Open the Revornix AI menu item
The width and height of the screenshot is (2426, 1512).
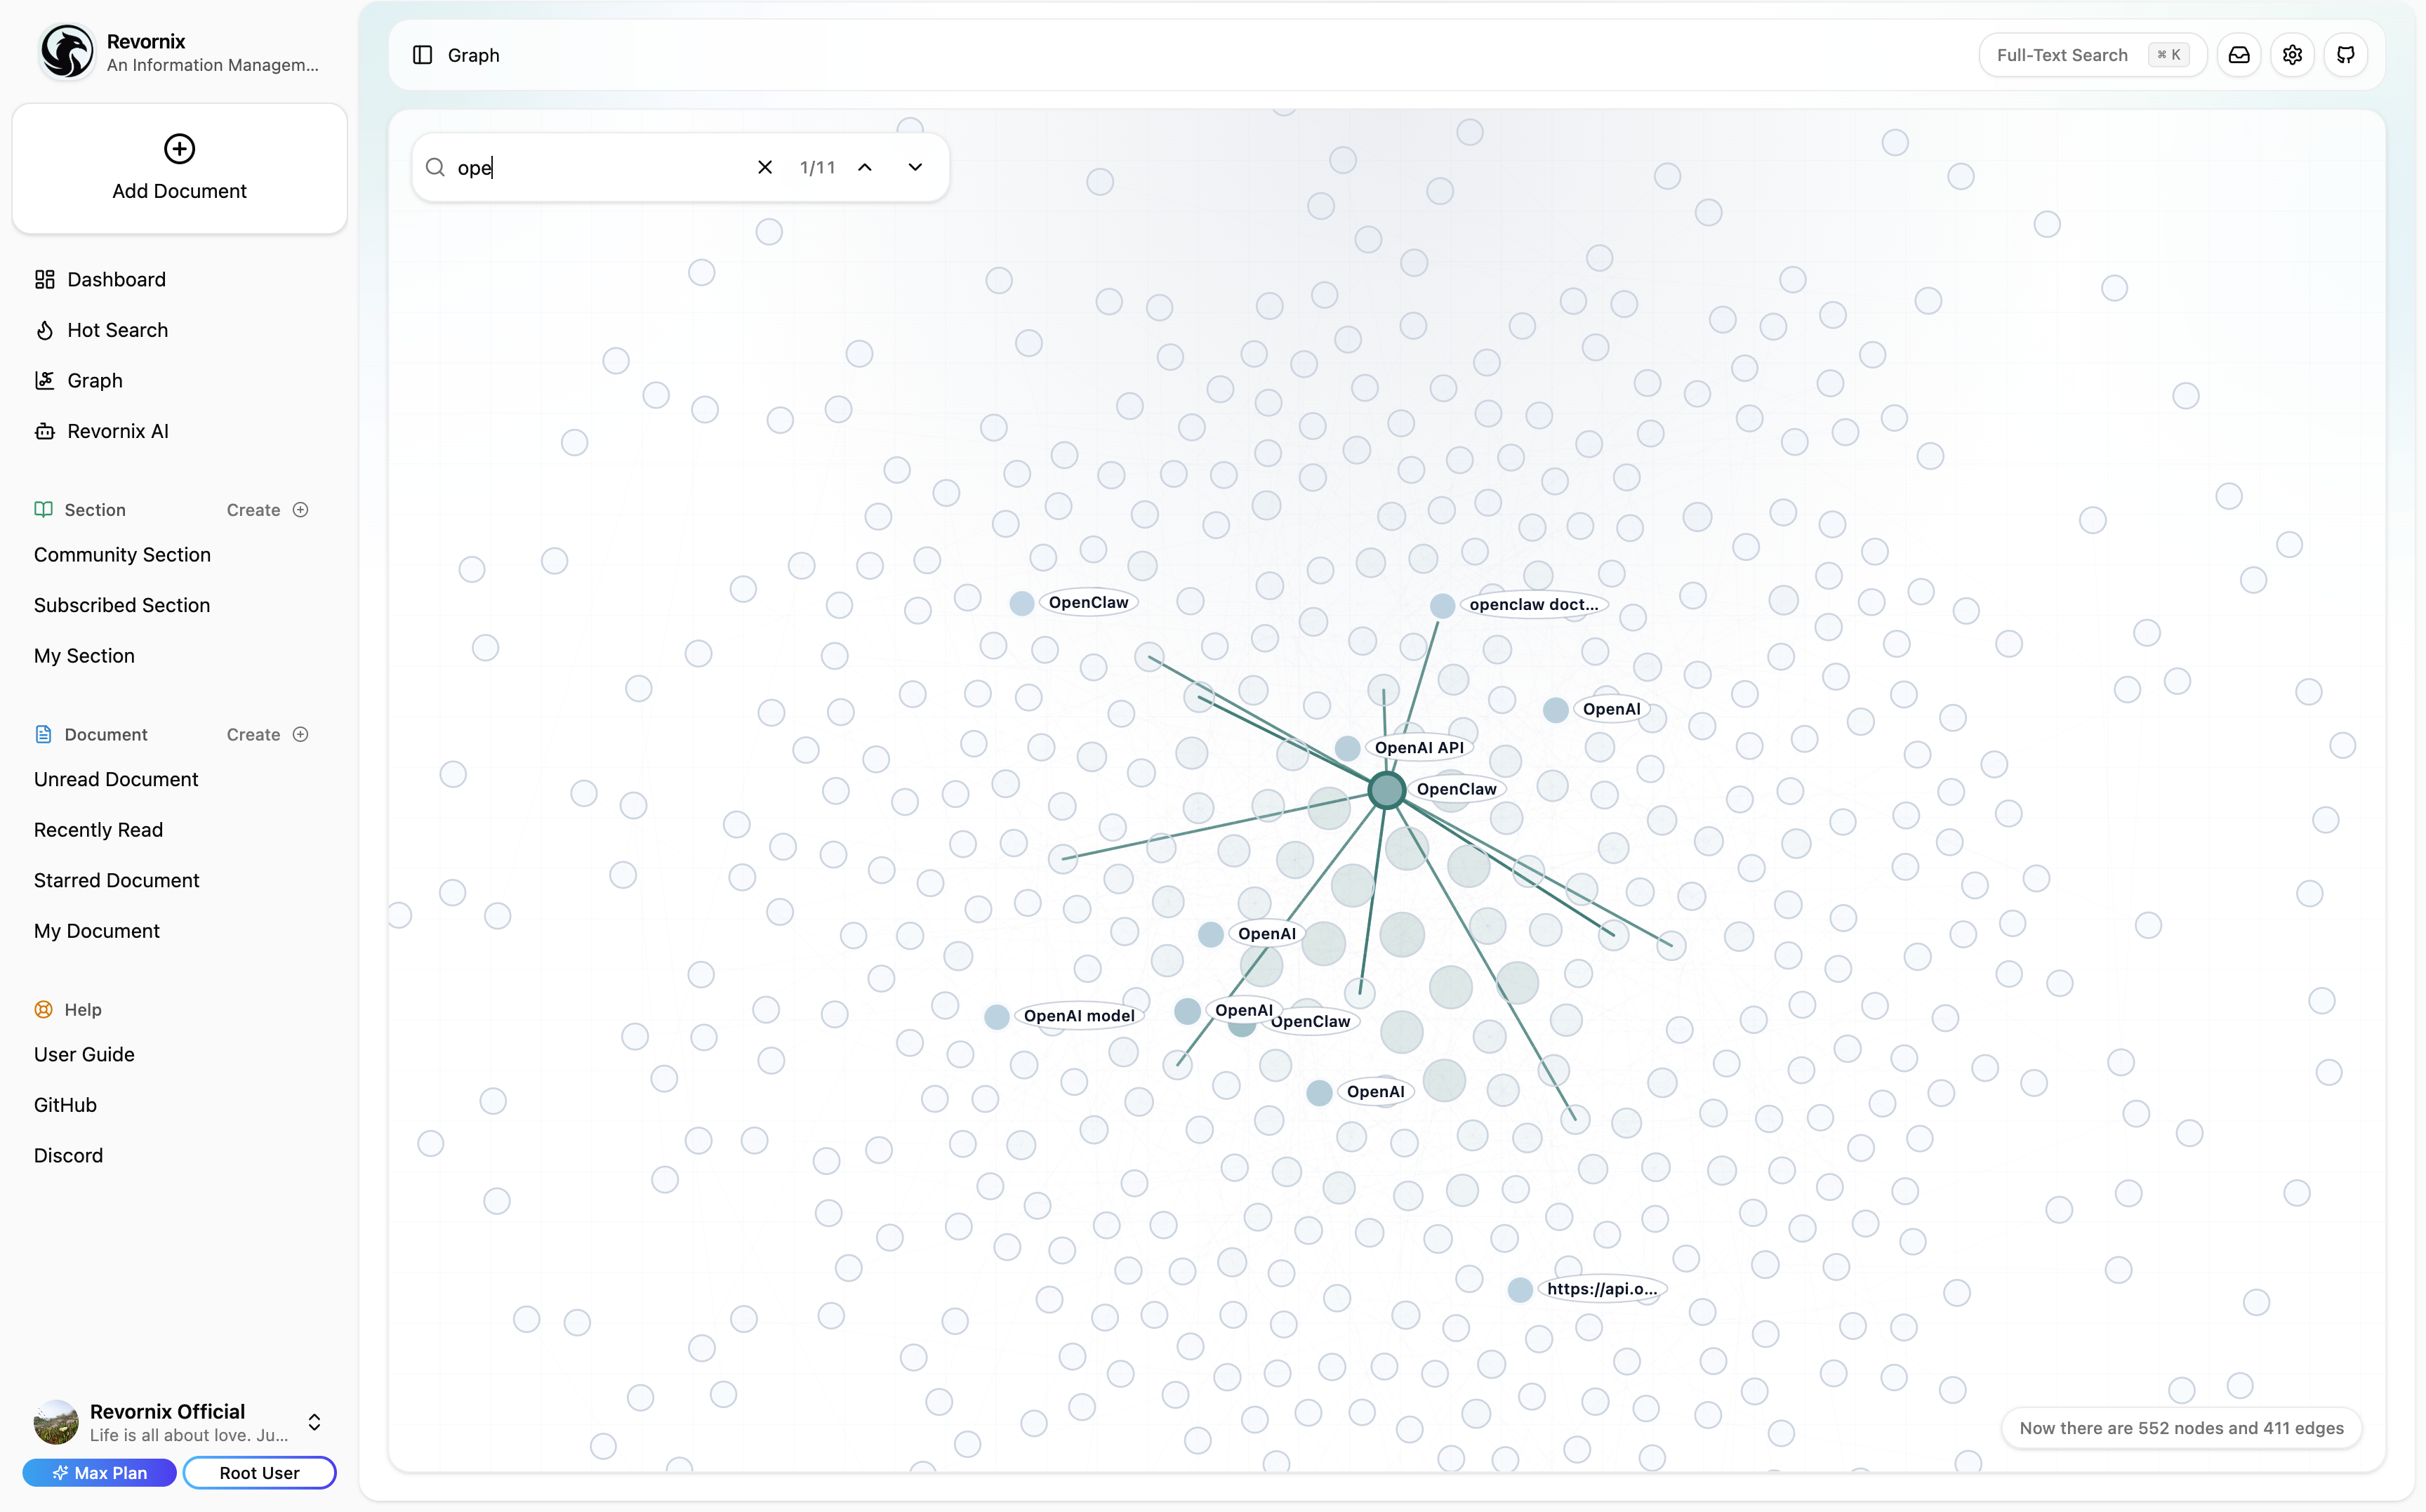pos(117,431)
